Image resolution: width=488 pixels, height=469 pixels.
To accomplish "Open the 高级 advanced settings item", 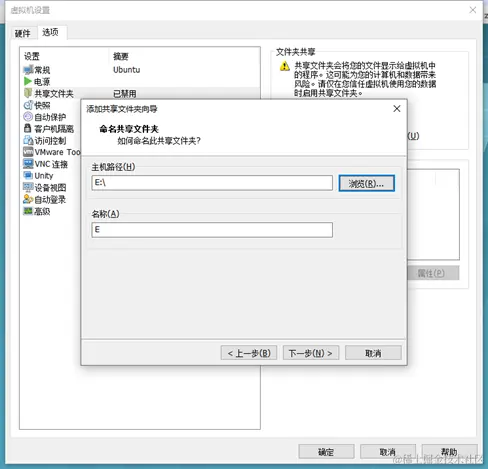I will (x=37, y=211).
